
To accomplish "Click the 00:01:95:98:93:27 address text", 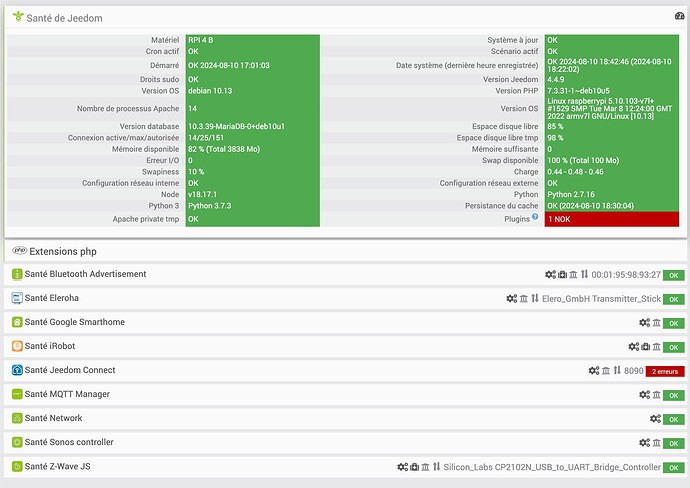I will coord(626,275).
